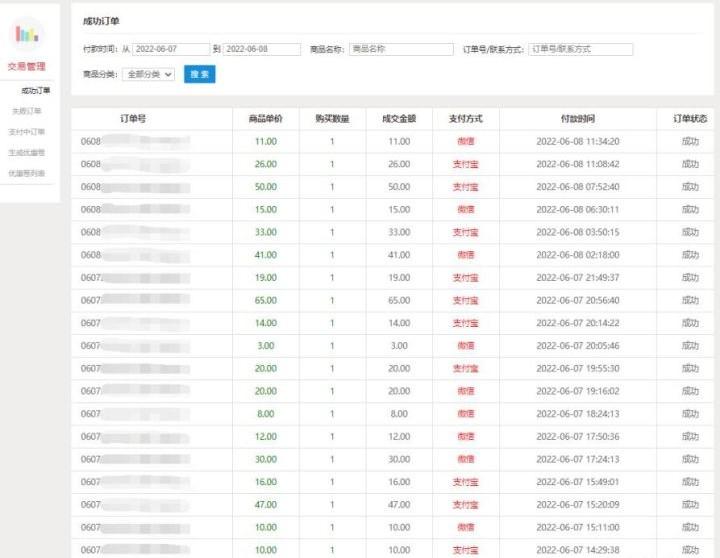Viewport: 720px width, 558px height.
Task: Click the 付款时间 column header
Action: tap(578, 118)
